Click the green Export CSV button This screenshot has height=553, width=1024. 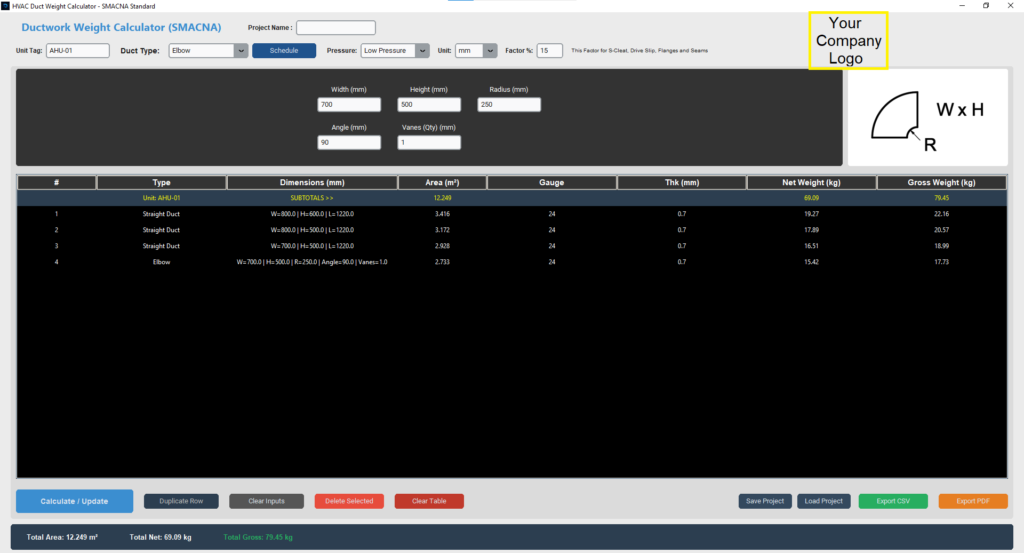tap(893, 501)
